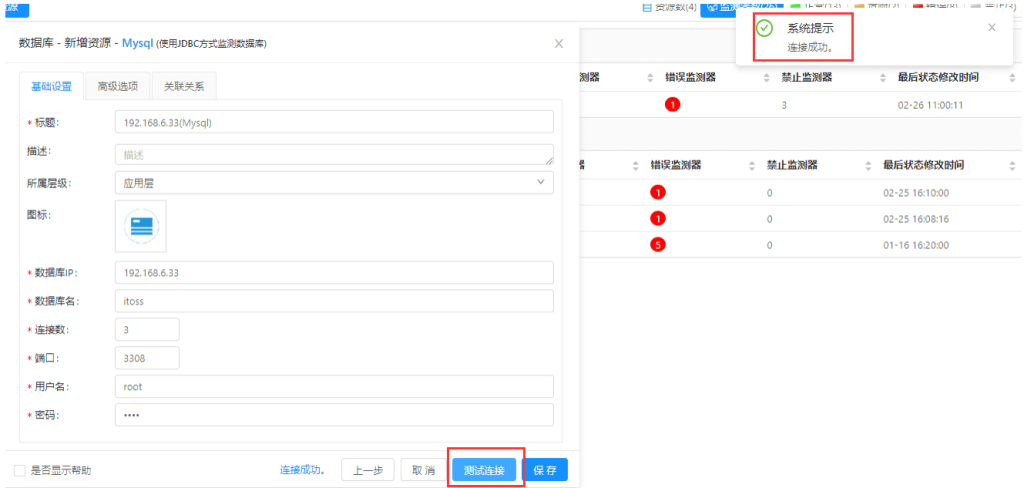Viewport: 1024px width, 488px height.
Task: Enable the 是否显示帮助 checkbox
Action: [x=20, y=470]
